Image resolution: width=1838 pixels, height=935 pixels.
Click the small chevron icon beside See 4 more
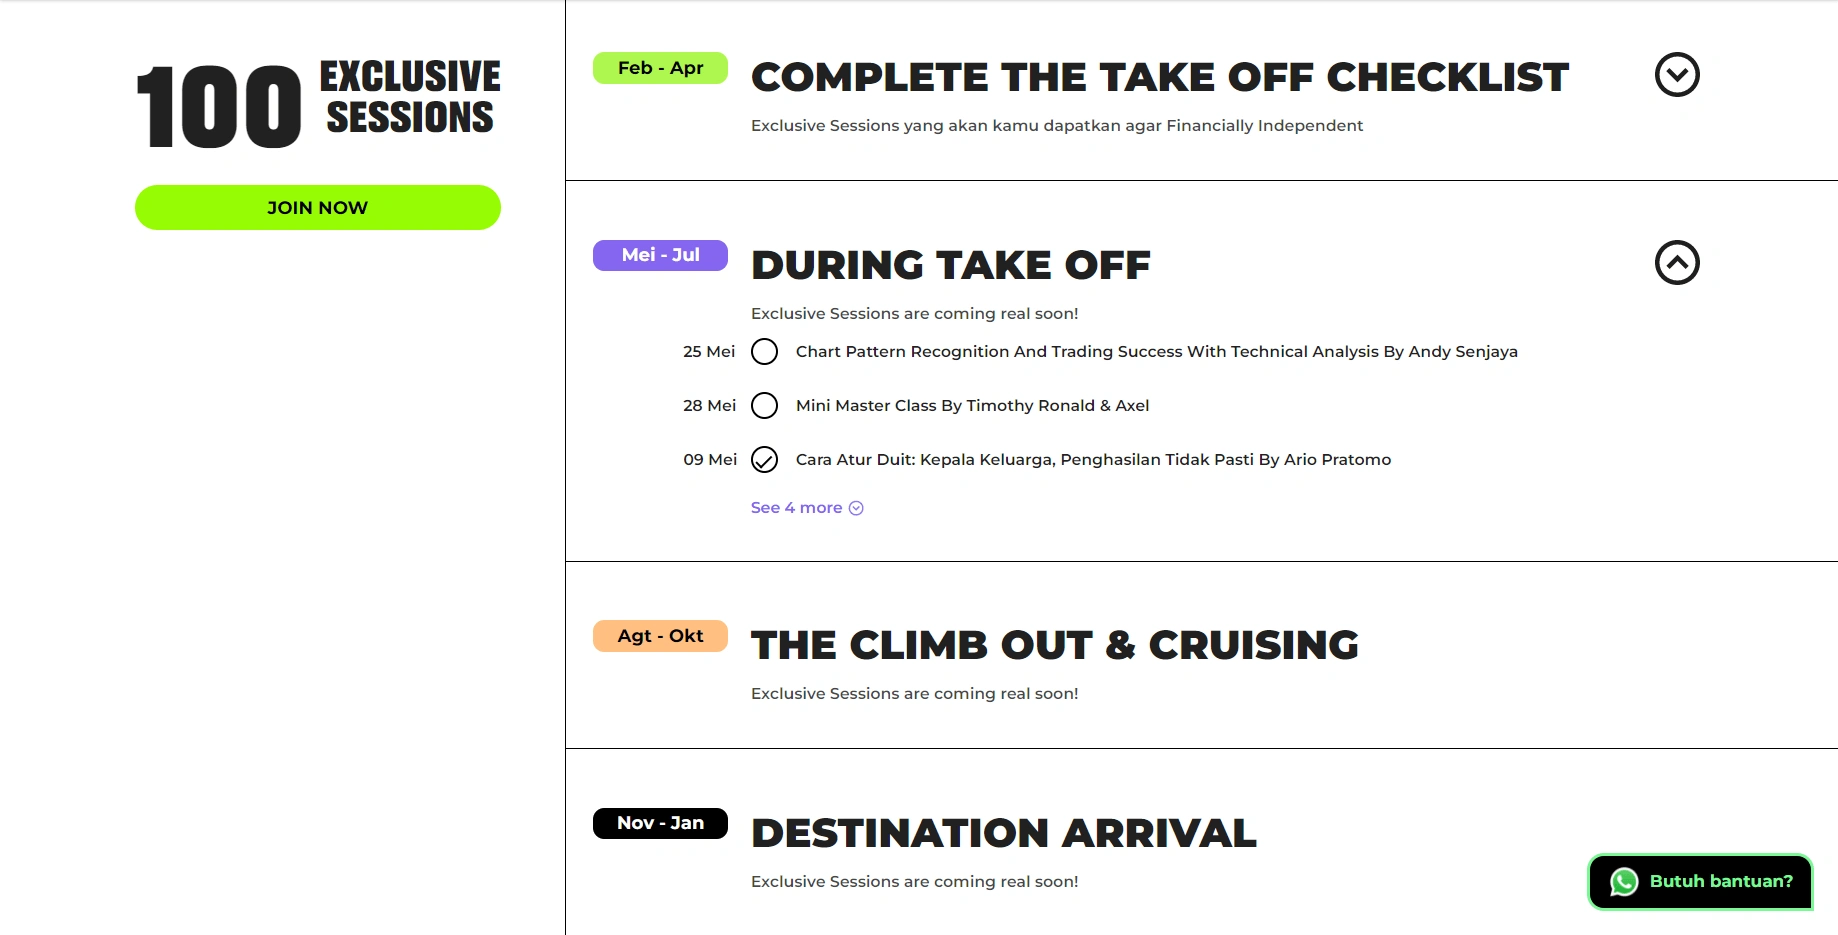856,508
